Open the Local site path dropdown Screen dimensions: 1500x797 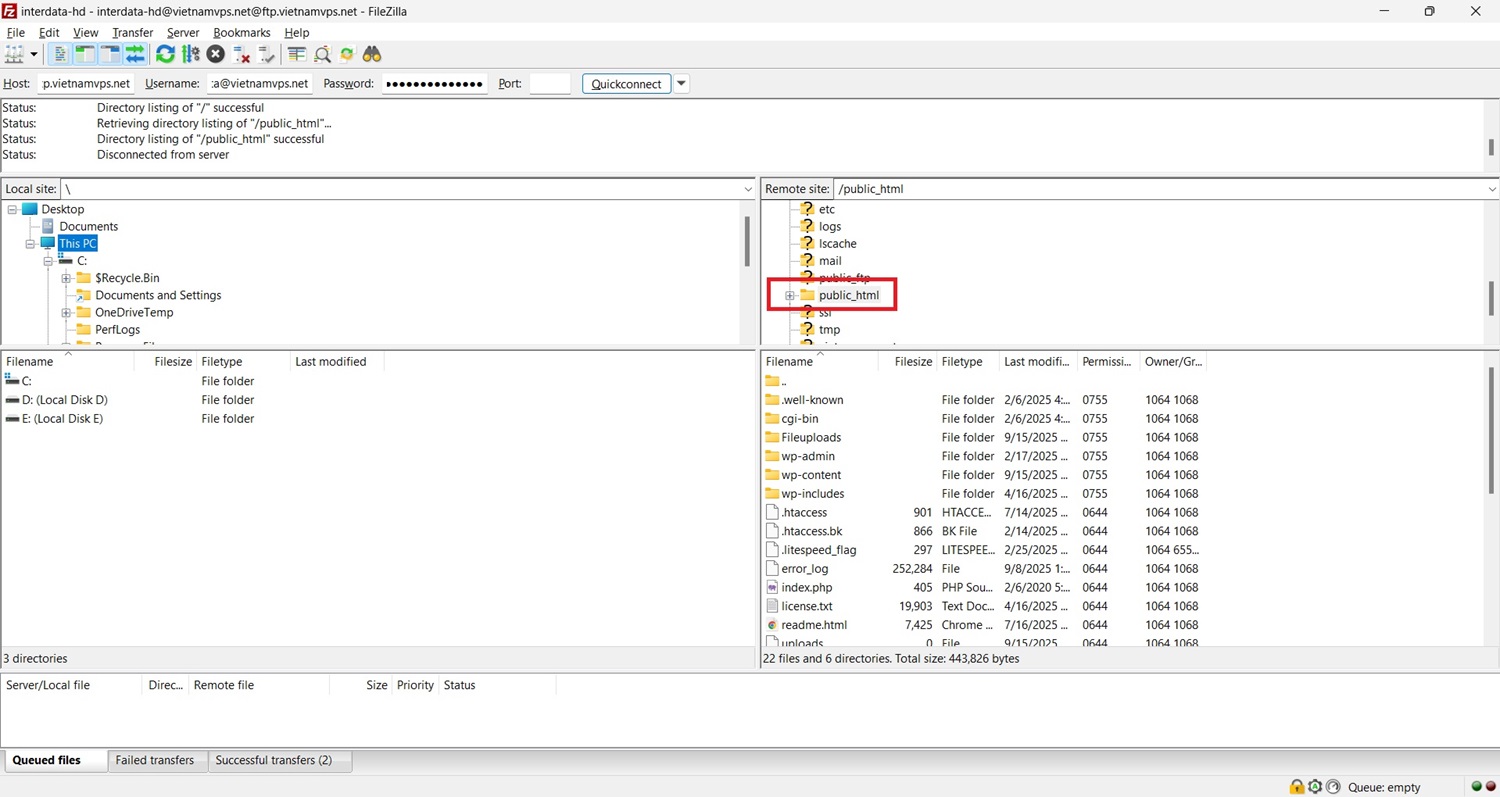(x=748, y=189)
